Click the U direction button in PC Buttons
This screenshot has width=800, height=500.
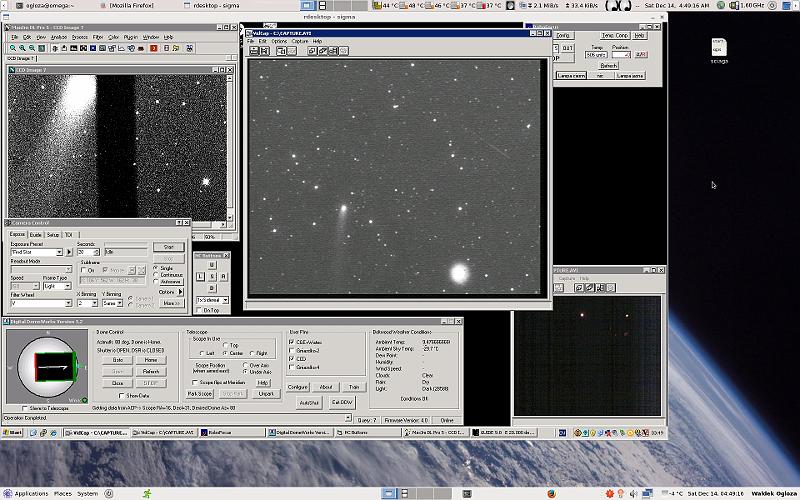point(212,265)
